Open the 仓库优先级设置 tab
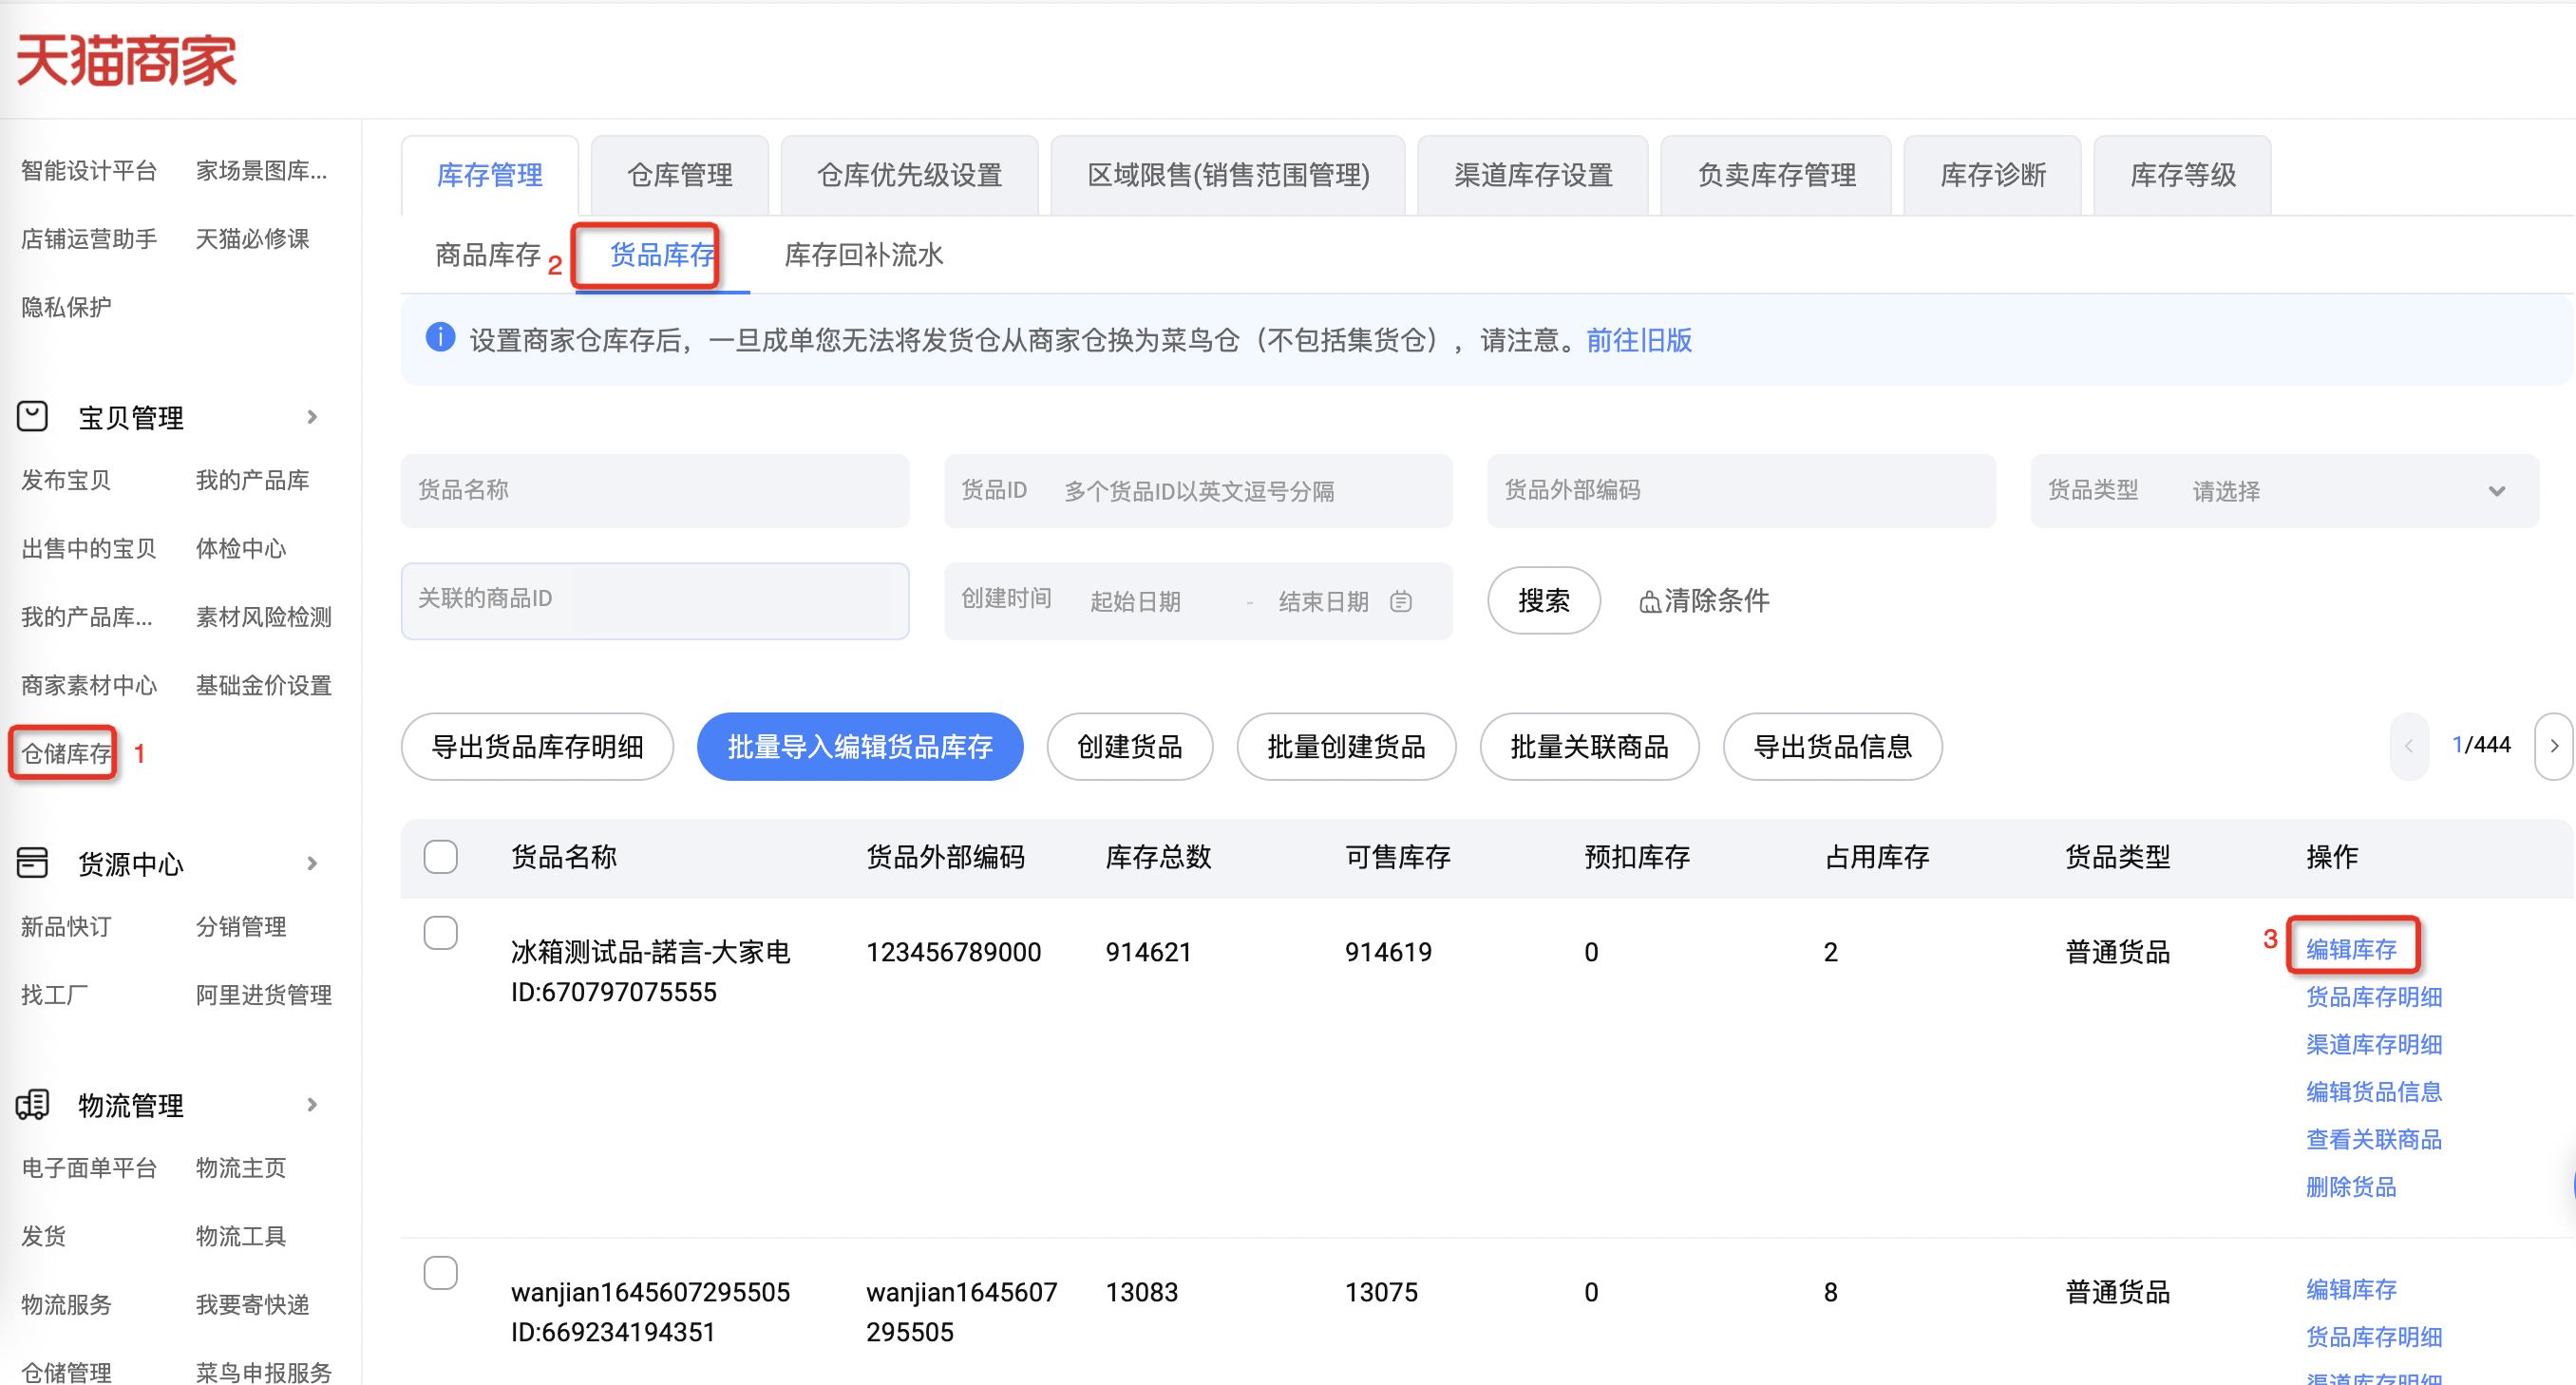Viewport: 2576px width, 1385px height. 910,175
